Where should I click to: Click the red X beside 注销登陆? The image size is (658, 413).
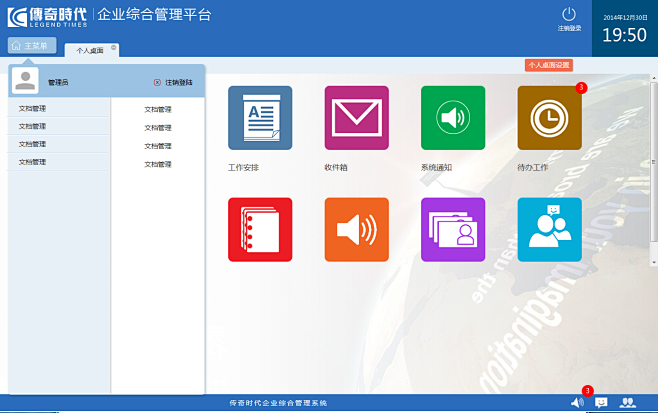[x=157, y=83]
